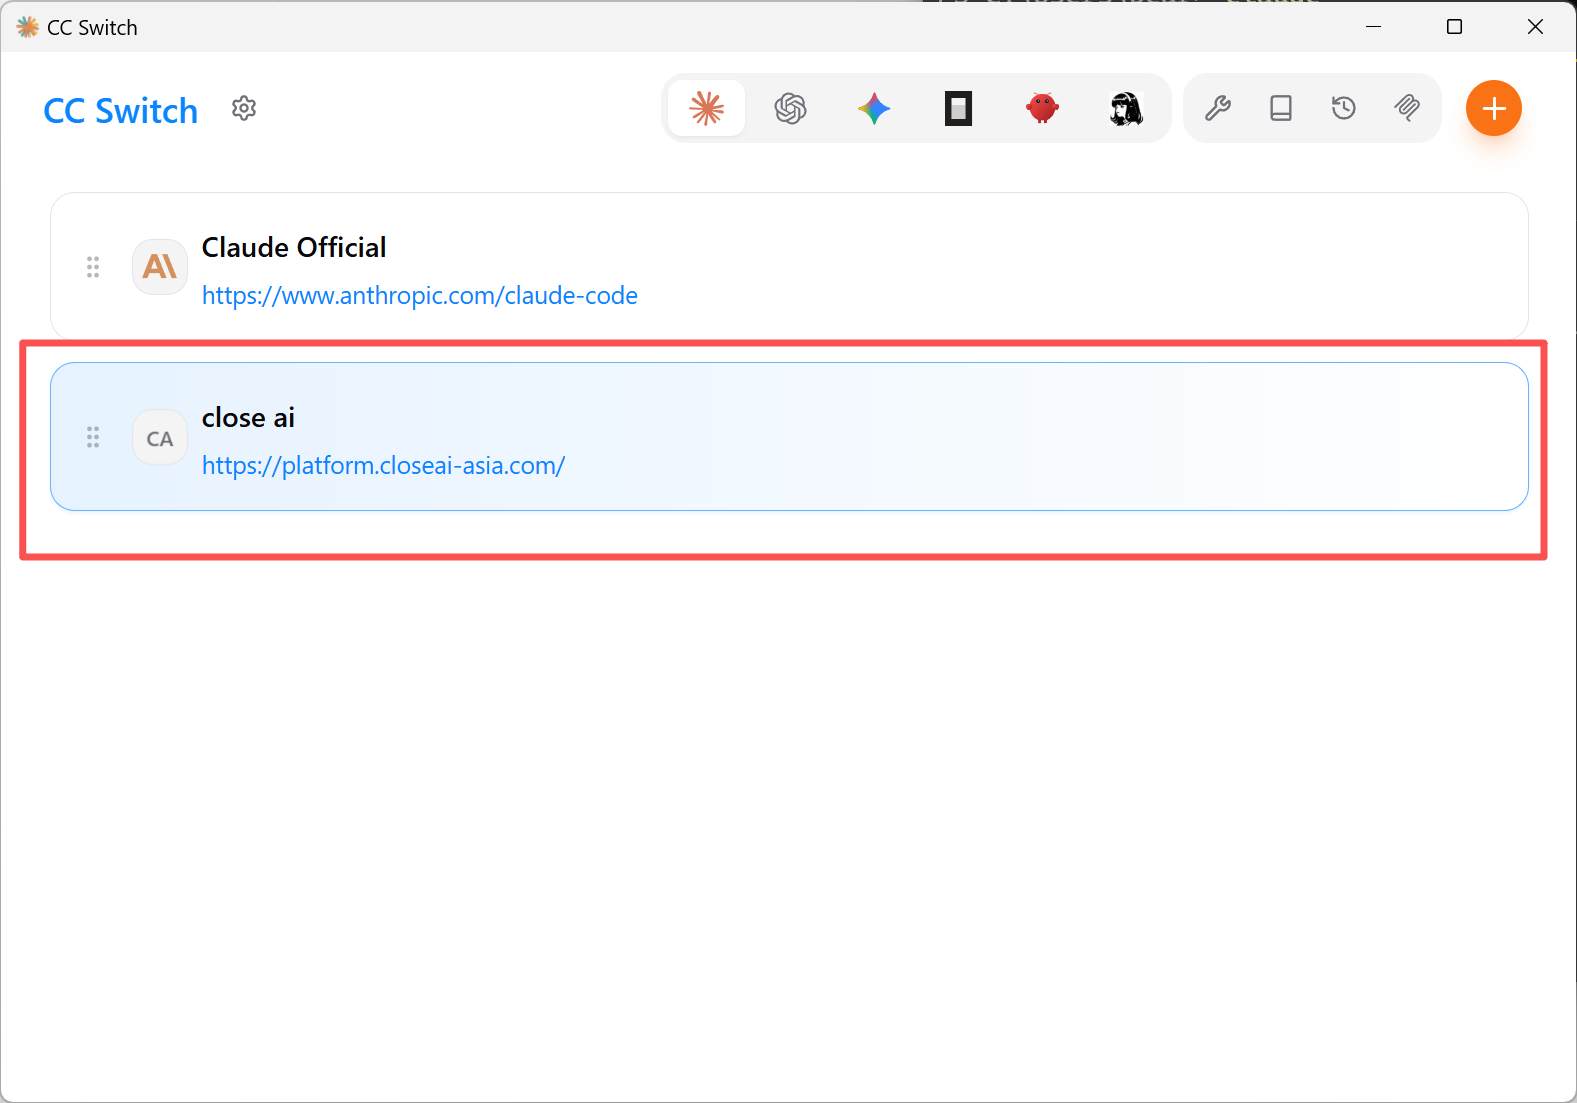Switch to the Gemini app tab

pos(874,108)
